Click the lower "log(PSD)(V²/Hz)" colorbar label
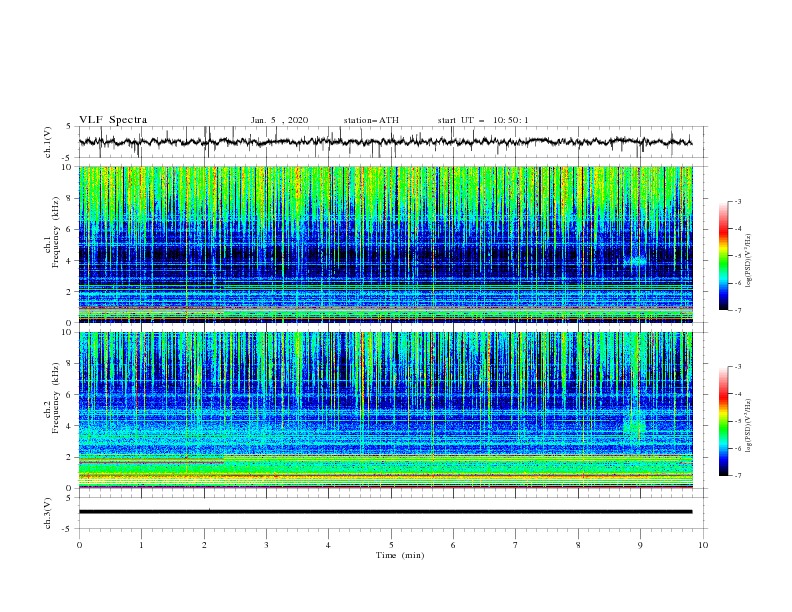 749,426
